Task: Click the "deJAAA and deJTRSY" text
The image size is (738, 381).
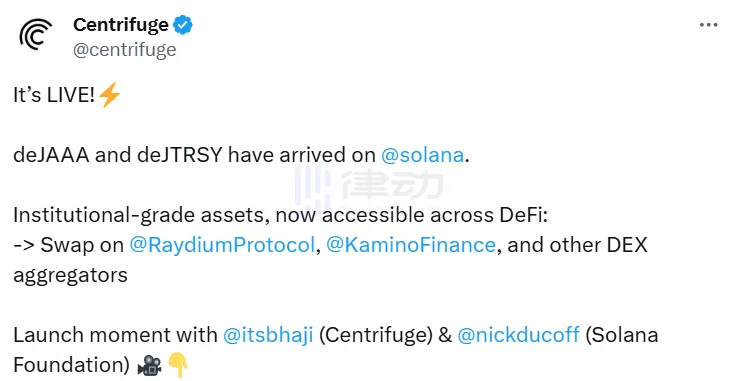Action: click(118, 155)
